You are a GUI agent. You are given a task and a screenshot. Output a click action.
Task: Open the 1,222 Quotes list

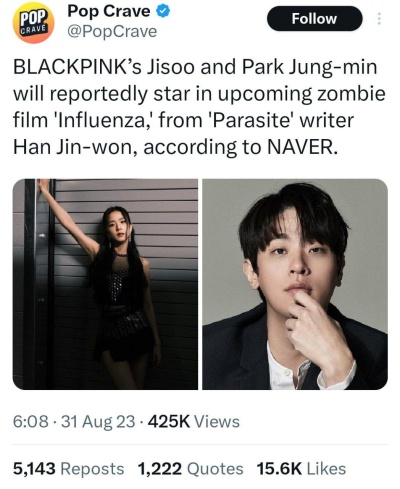click(x=190, y=468)
